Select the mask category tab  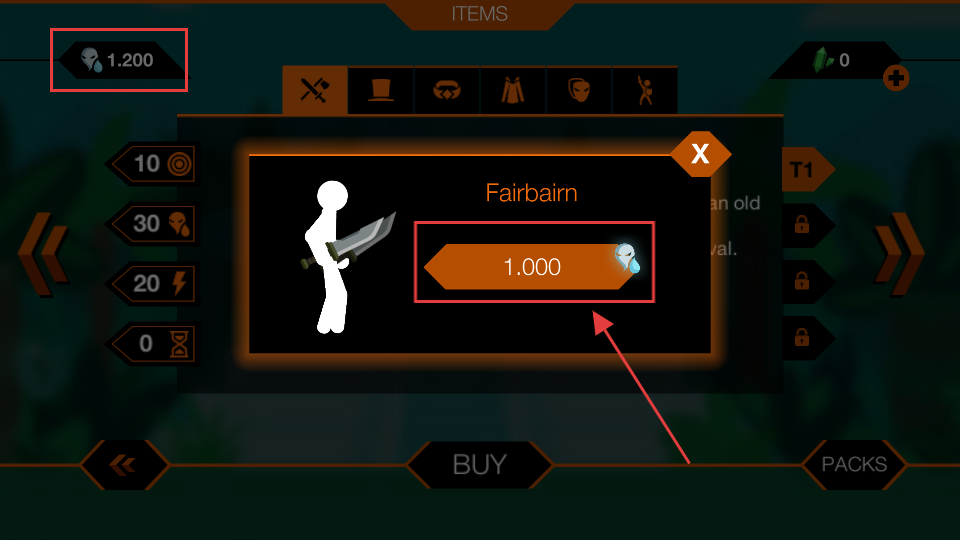(x=579, y=91)
